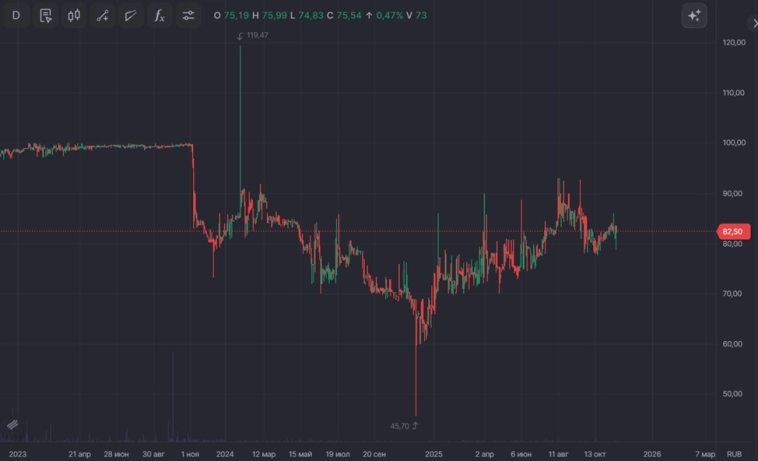Click the AI sparkle assistant button

pos(694,16)
